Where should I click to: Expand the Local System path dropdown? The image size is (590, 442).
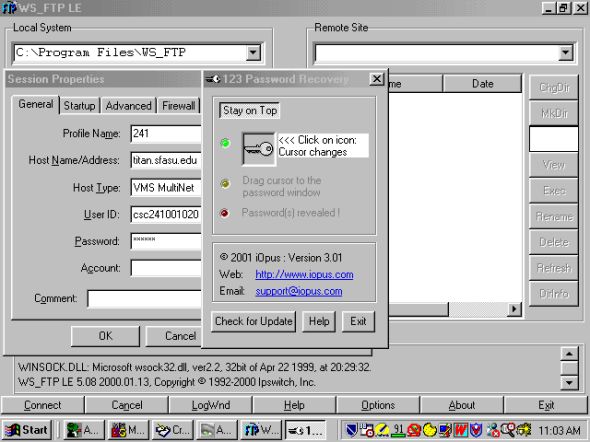(x=253, y=52)
